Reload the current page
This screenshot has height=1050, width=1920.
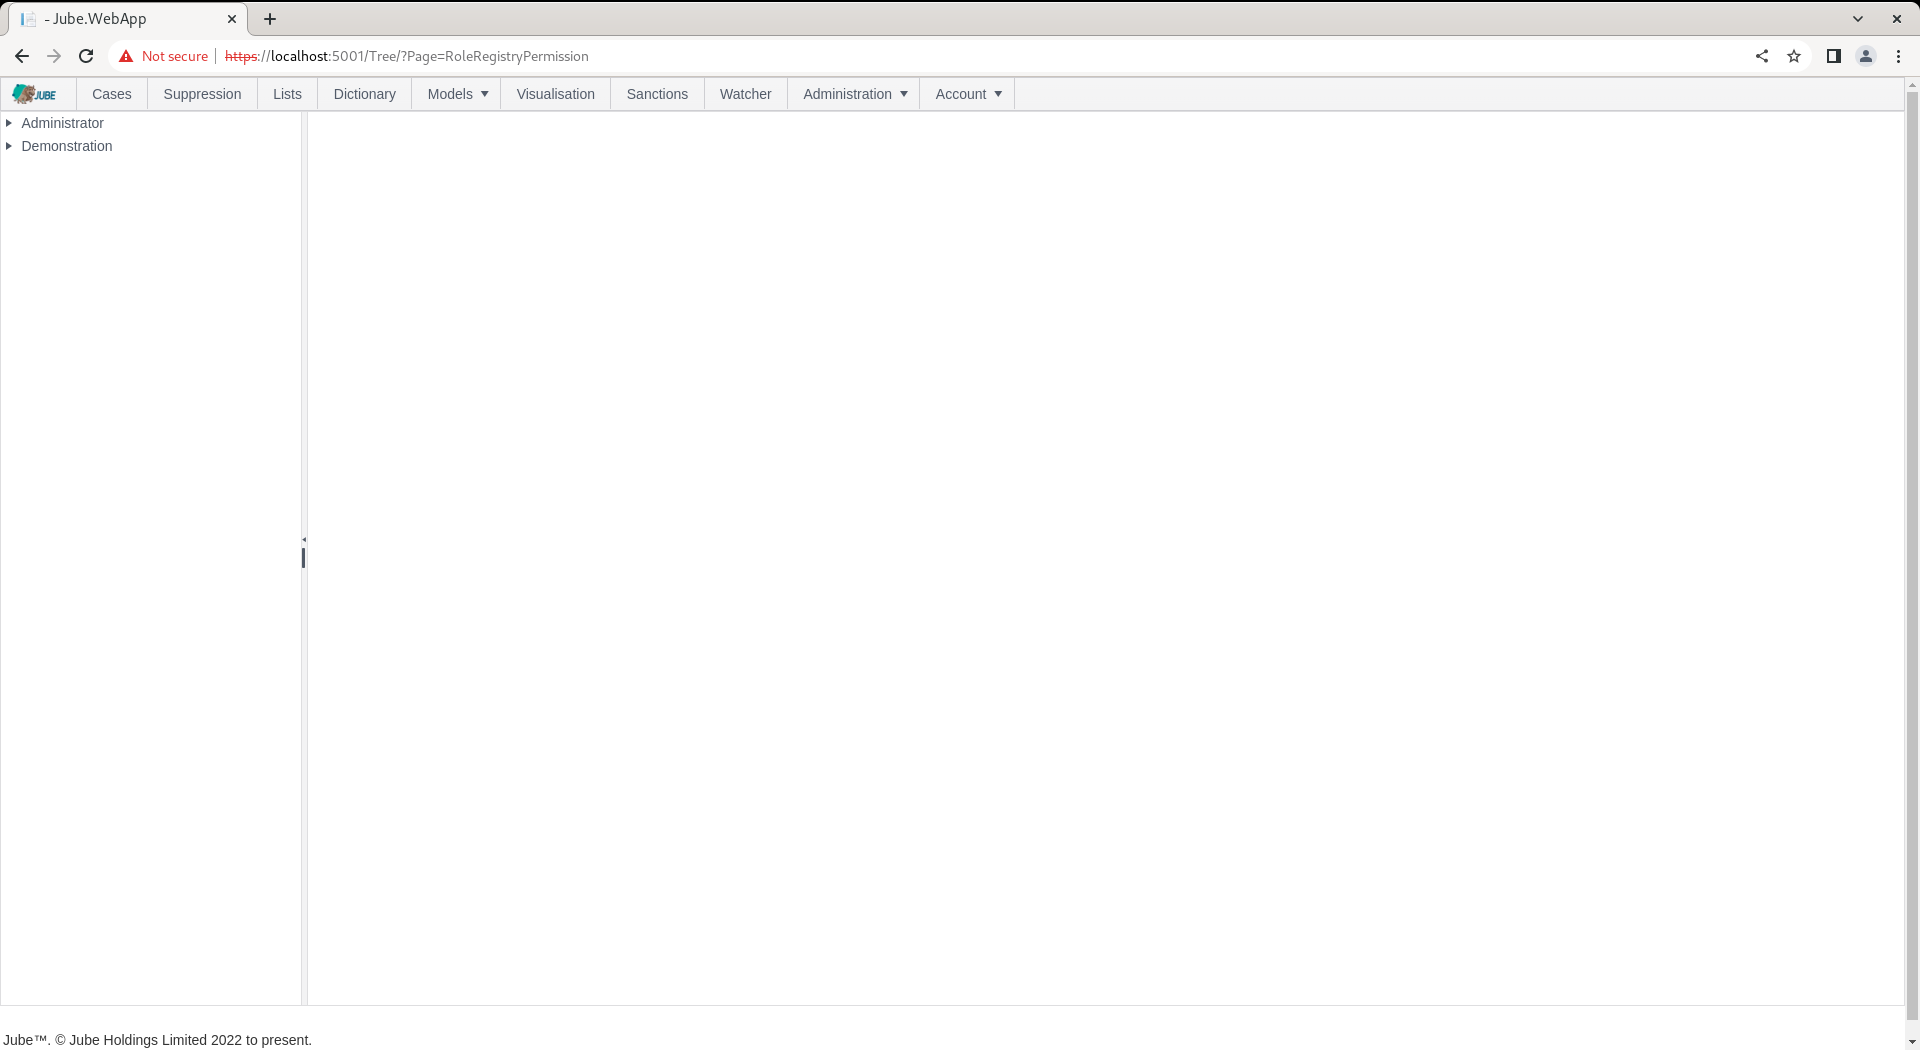point(86,56)
